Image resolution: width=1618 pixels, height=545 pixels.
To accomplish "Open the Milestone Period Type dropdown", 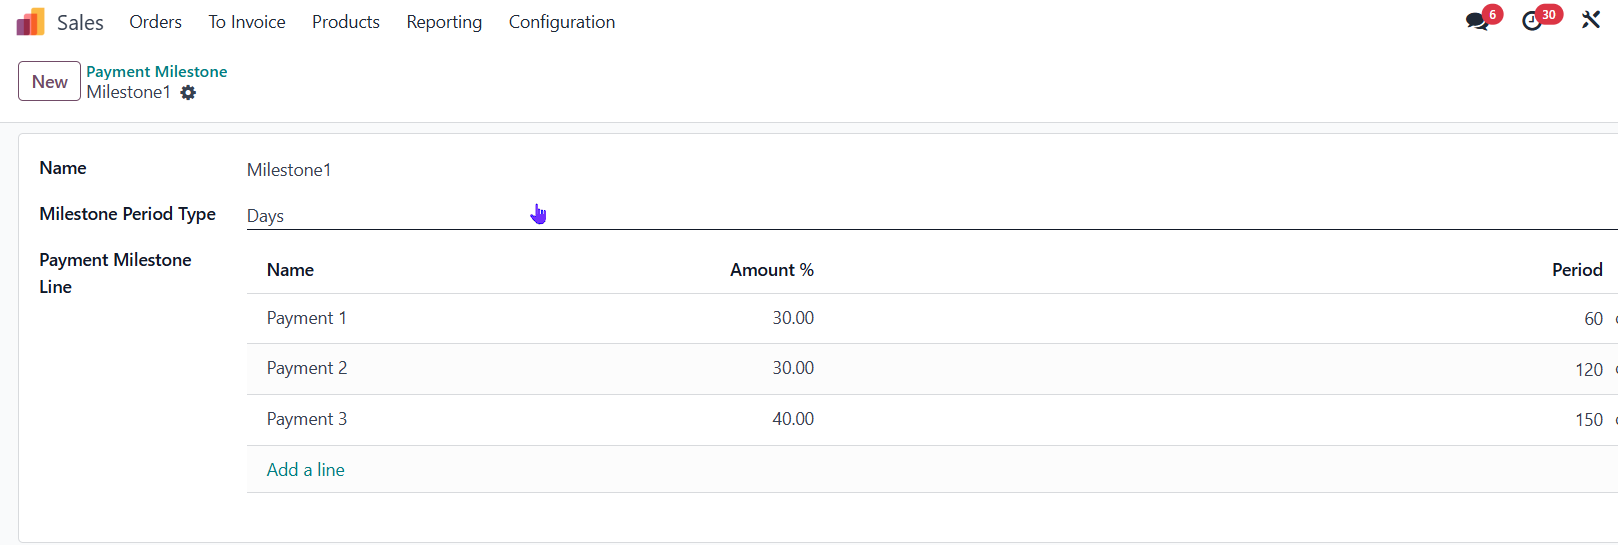I will [930, 216].
